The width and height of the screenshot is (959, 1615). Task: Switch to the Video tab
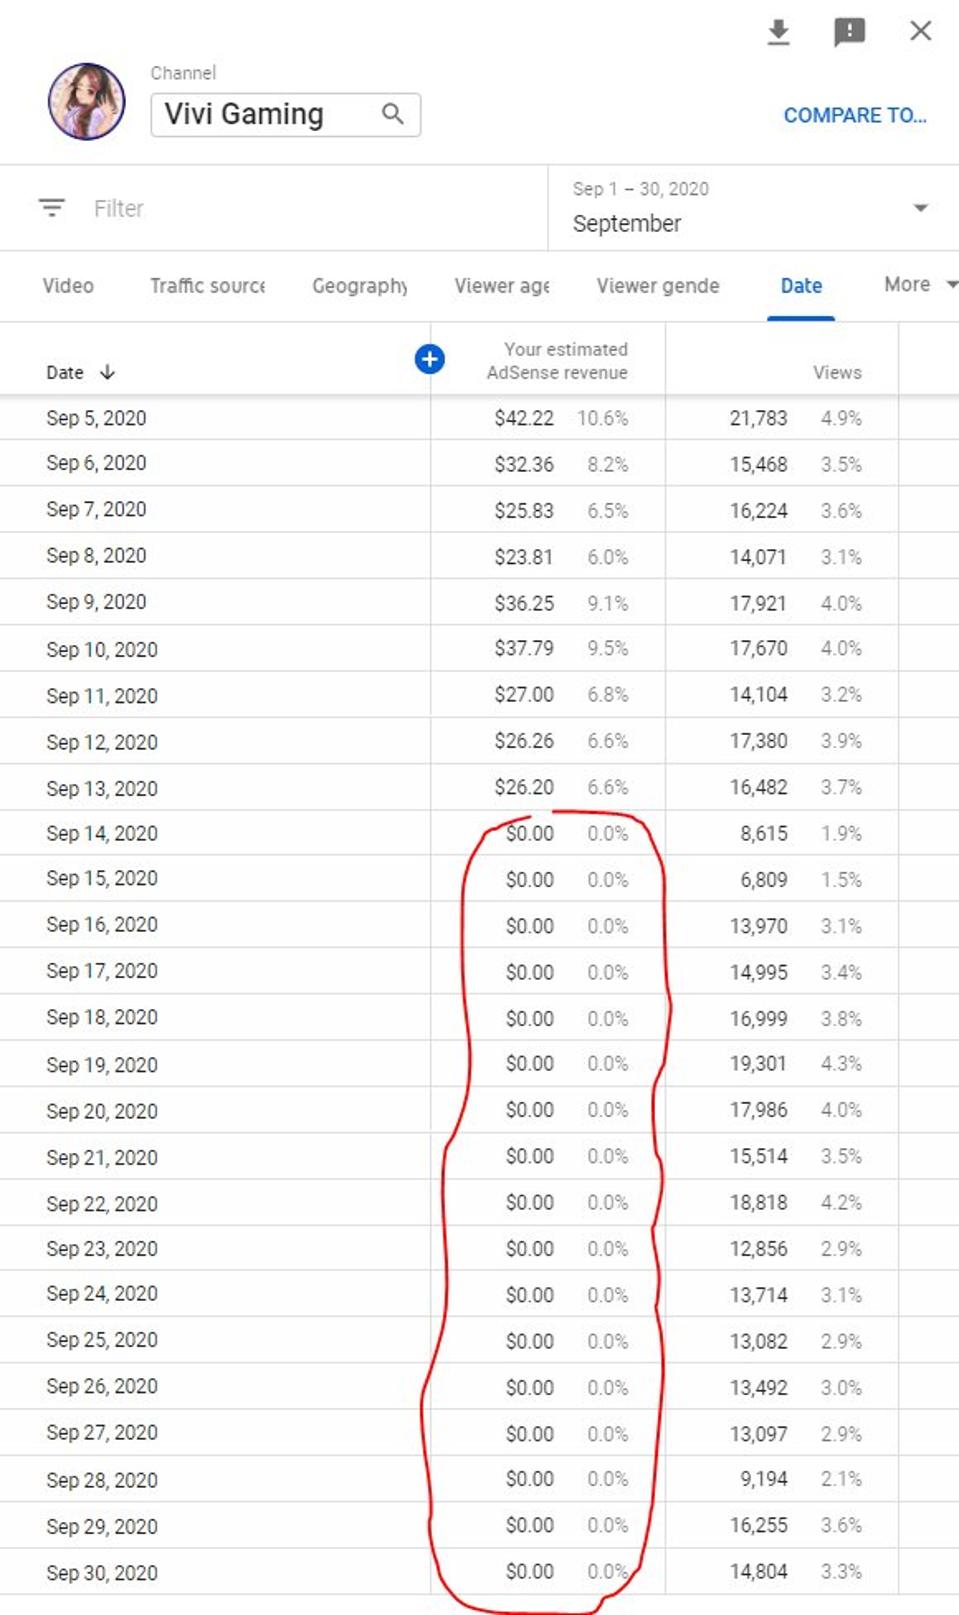(68, 286)
